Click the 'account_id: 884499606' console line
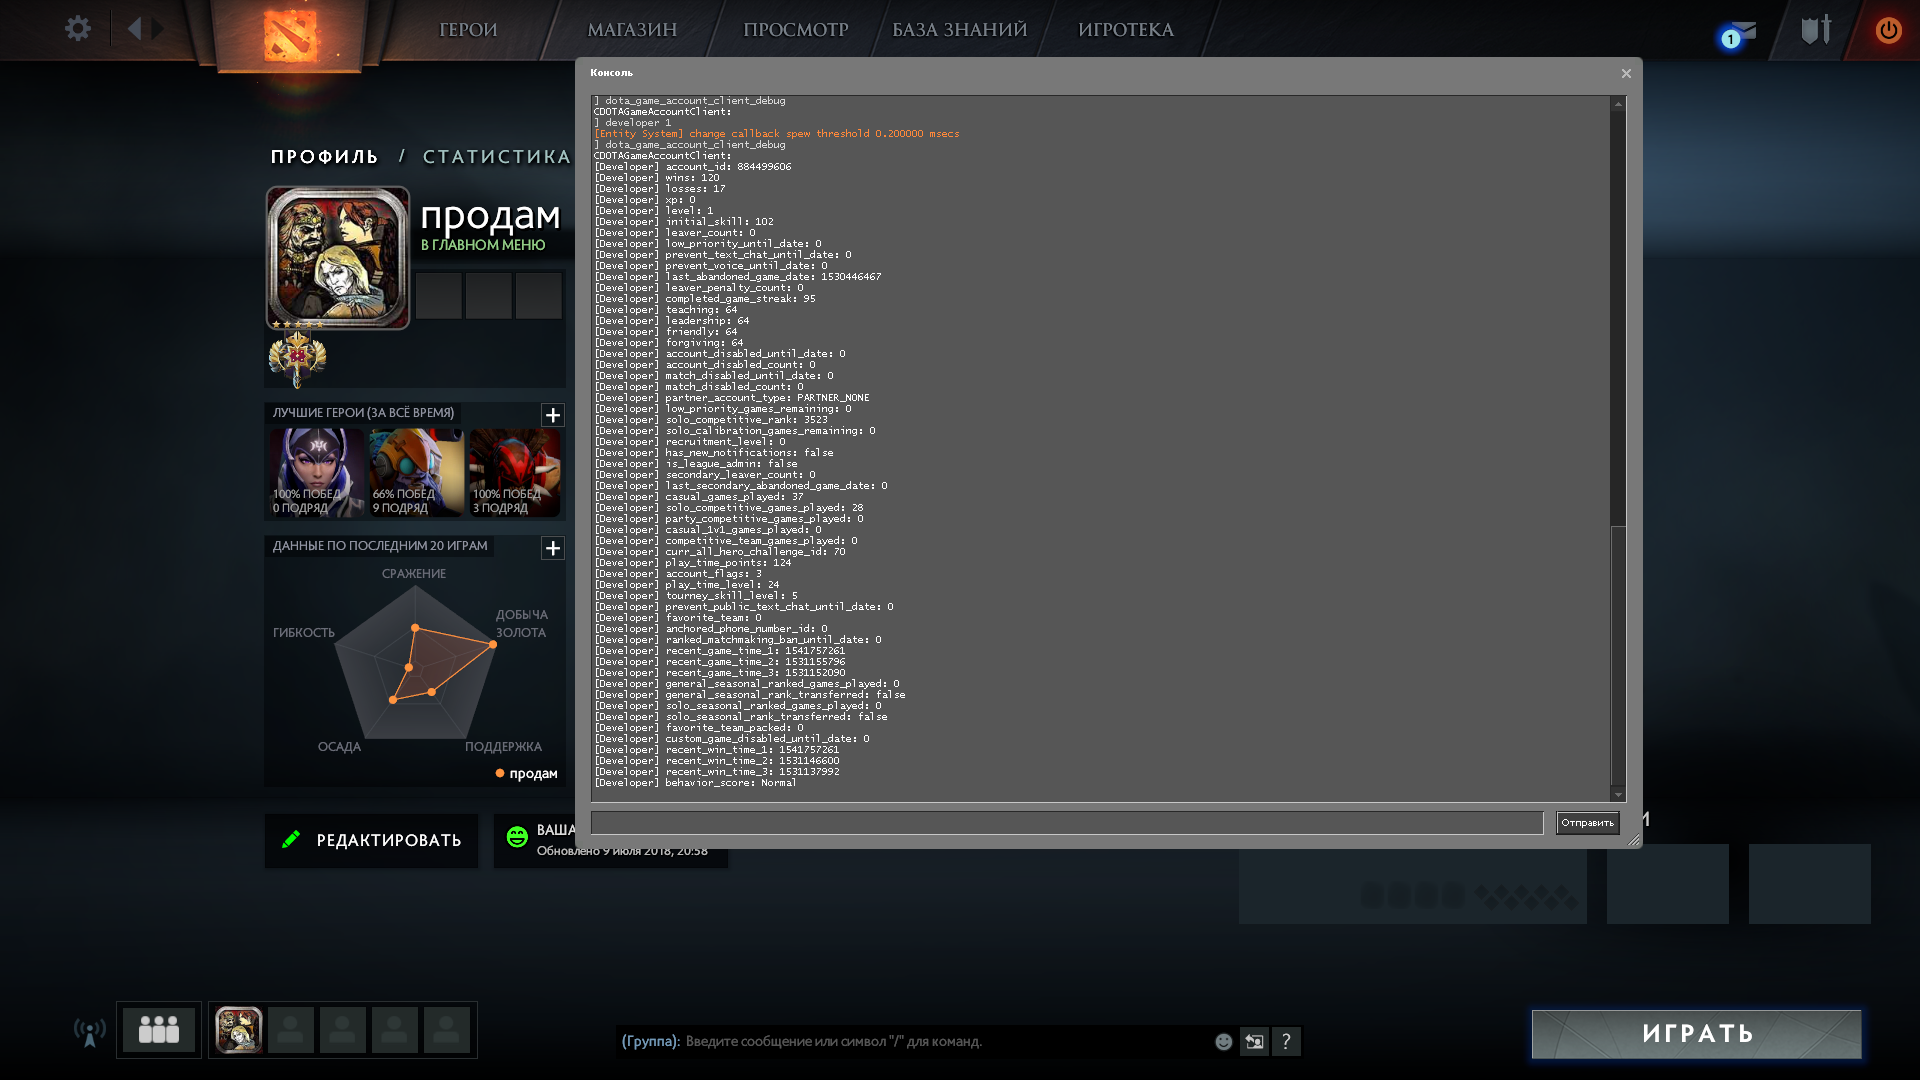The width and height of the screenshot is (1920, 1080). (x=693, y=167)
